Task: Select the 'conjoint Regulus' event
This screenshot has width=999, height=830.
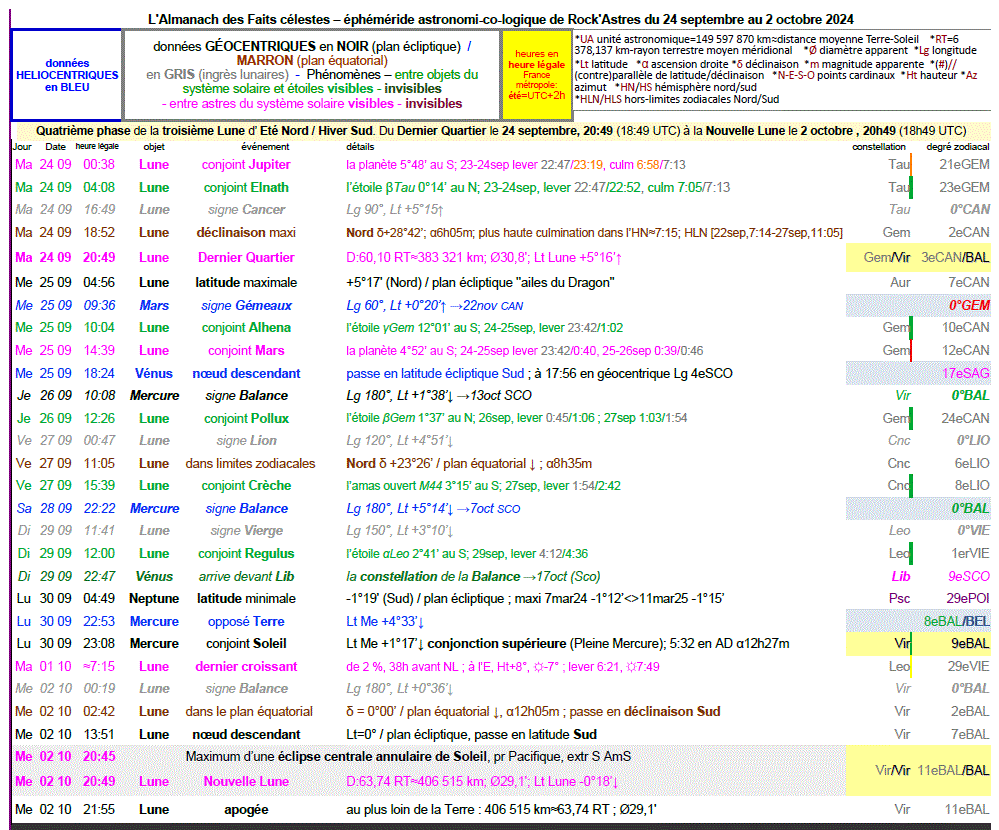Action: pyautogui.click(x=246, y=554)
